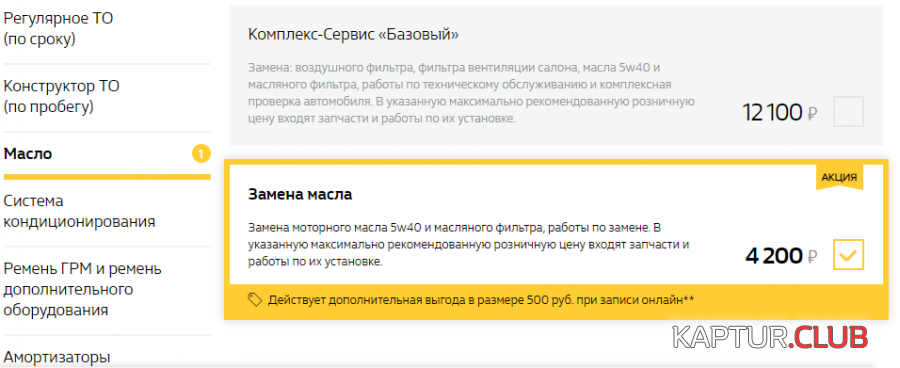Click the price tag icon in yellow banner

point(255,299)
